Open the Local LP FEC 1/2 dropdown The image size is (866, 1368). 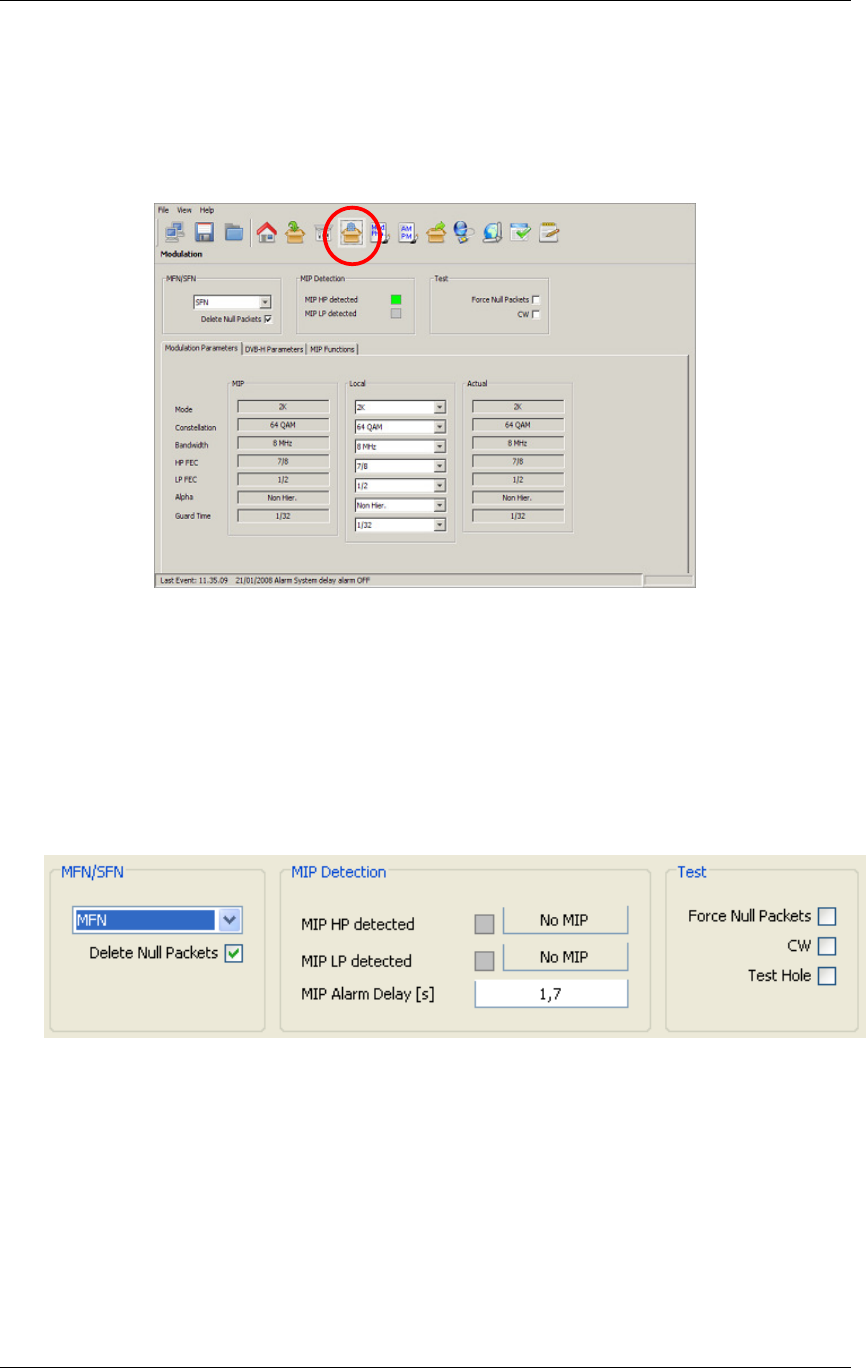tap(400, 485)
